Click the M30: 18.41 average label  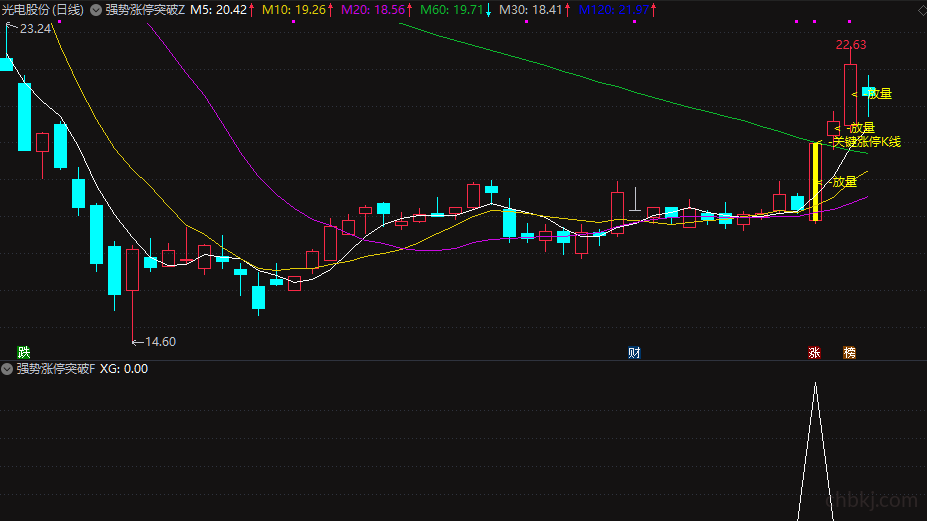531,10
